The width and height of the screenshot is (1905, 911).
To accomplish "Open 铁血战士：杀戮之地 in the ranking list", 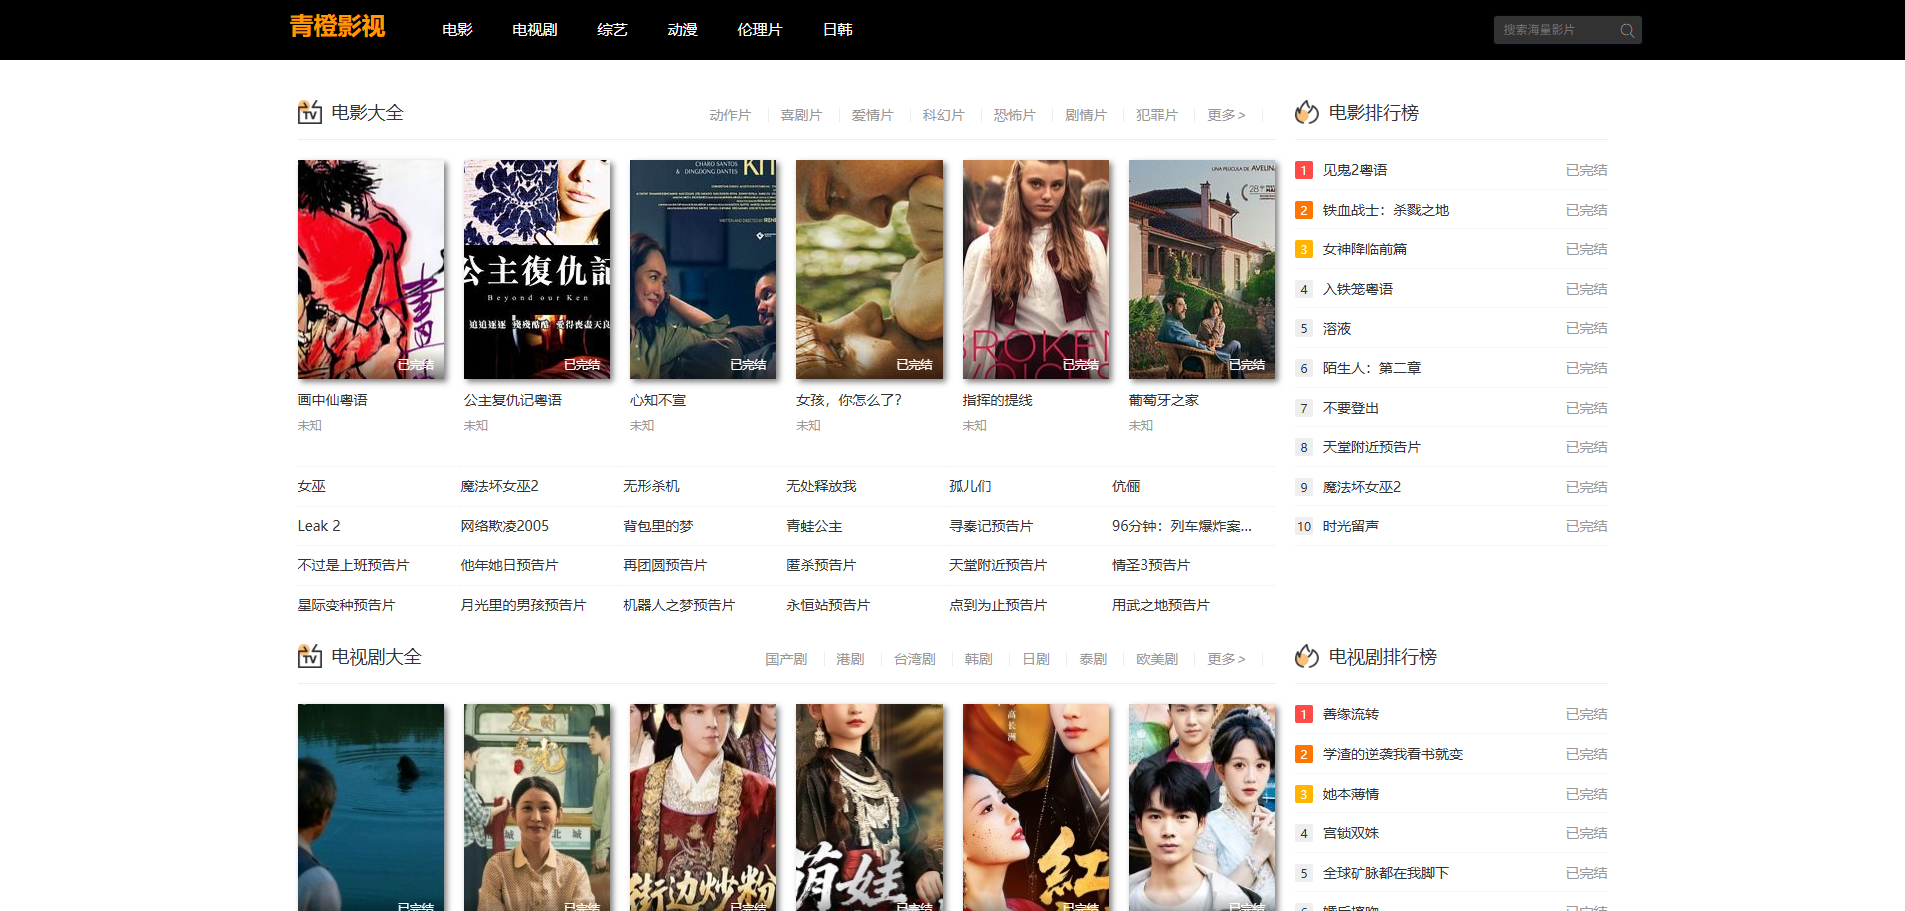I will [x=1385, y=210].
